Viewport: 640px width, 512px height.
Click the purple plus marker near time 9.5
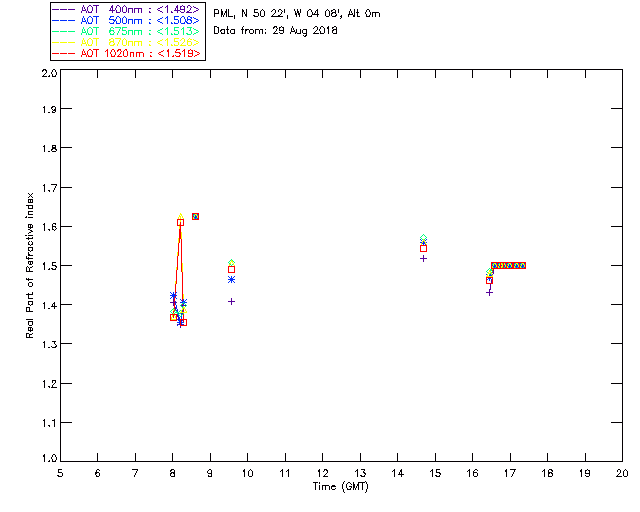[x=231, y=302]
